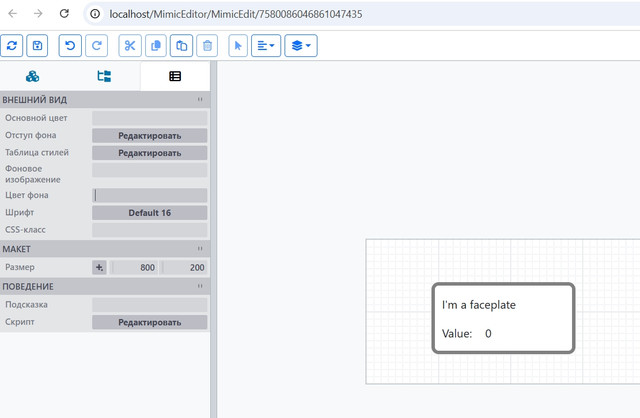640x418 pixels.
Task: Click the height field showing 200
Action: (185, 267)
